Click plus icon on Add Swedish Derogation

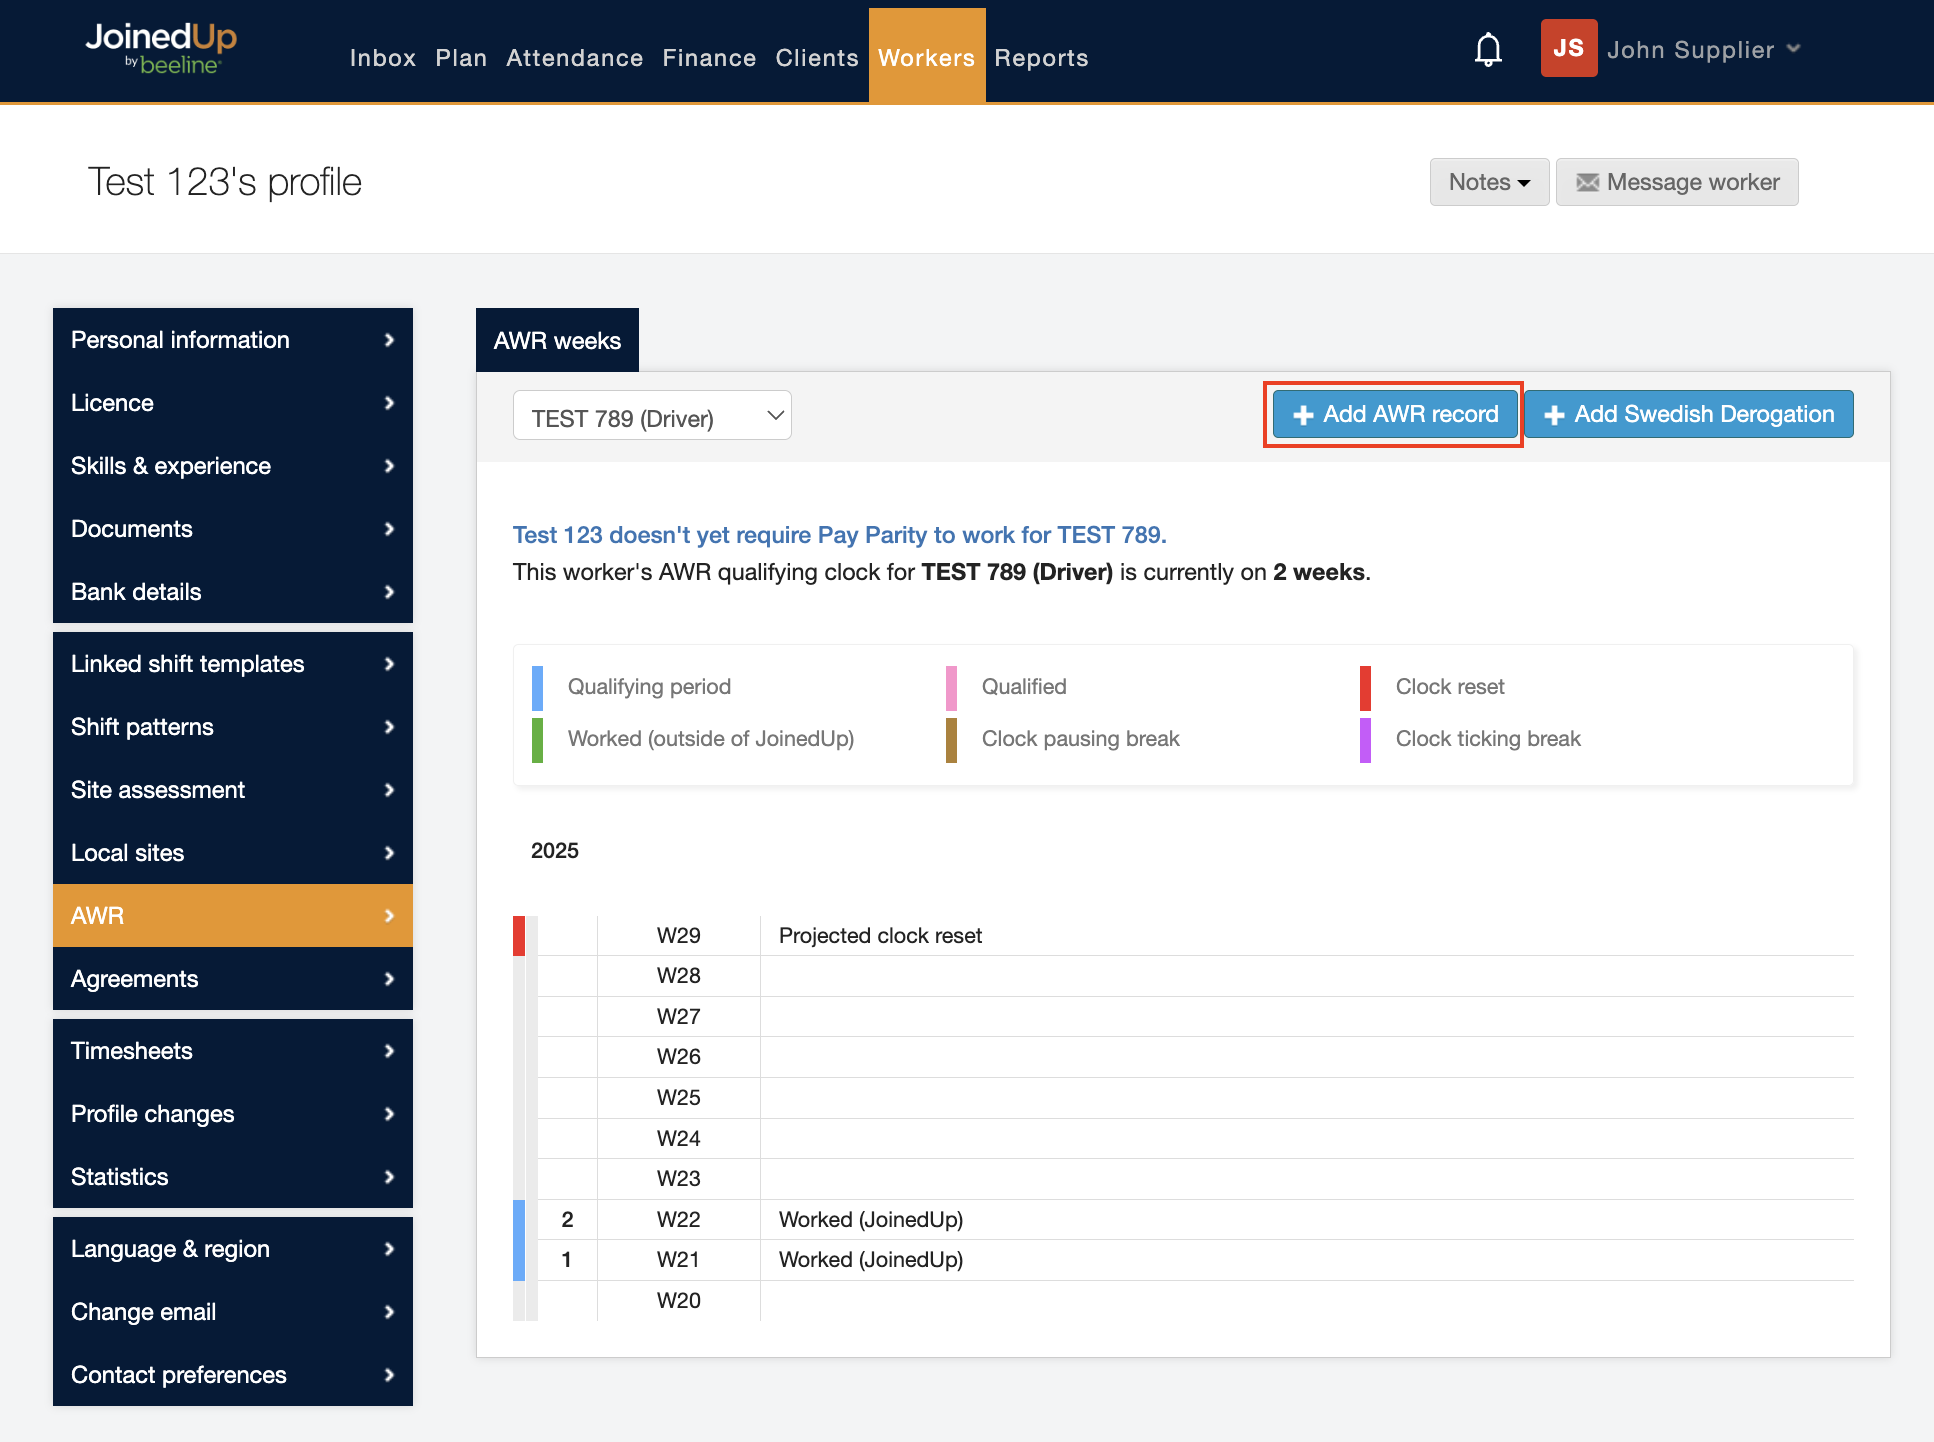pyautogui.click(x=1553, y=416)
